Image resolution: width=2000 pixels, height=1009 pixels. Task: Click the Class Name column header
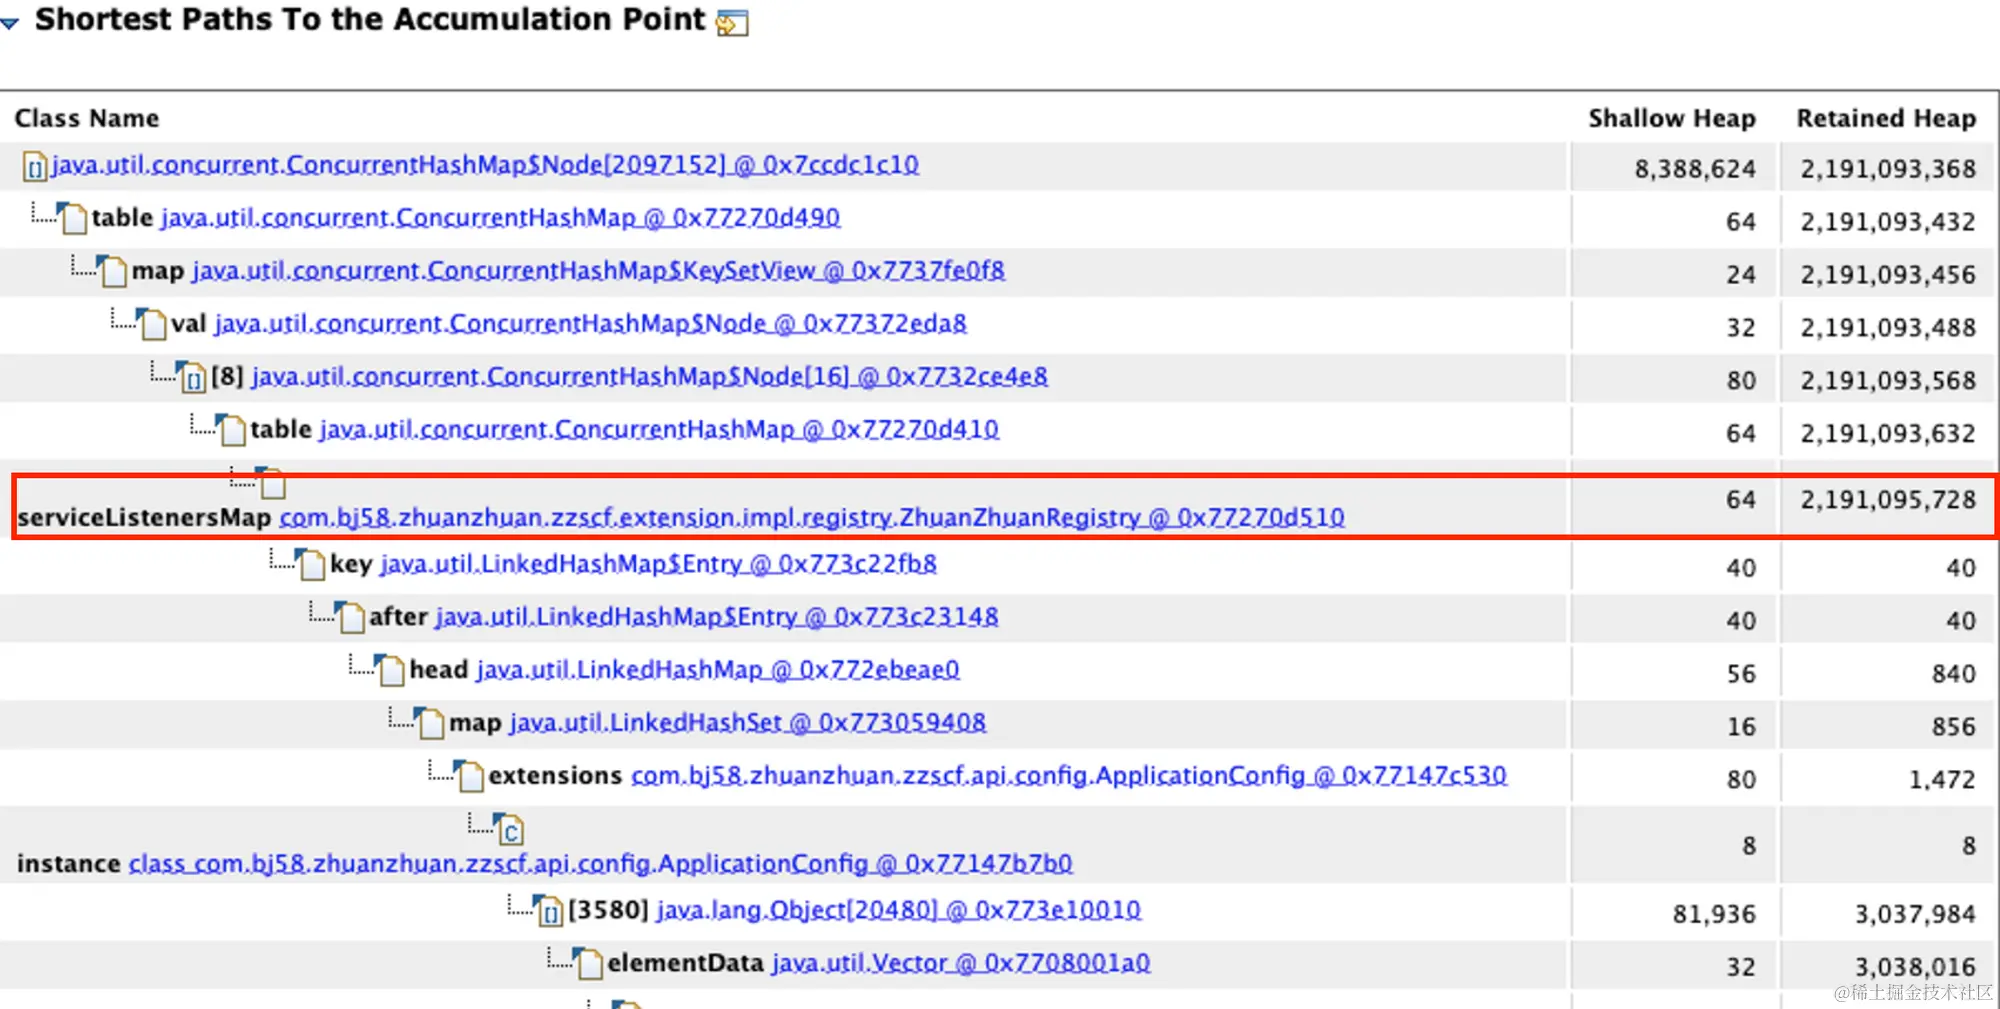(86, 118)
